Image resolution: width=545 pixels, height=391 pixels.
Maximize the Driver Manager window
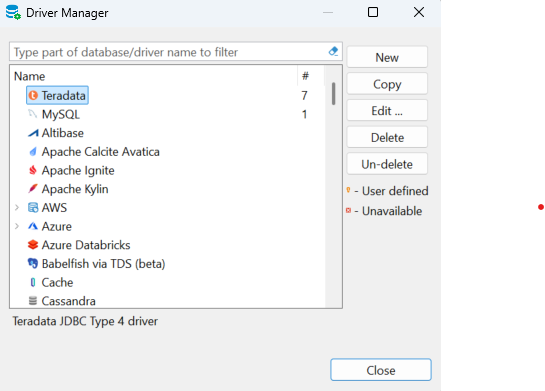(x=373, y=12)
